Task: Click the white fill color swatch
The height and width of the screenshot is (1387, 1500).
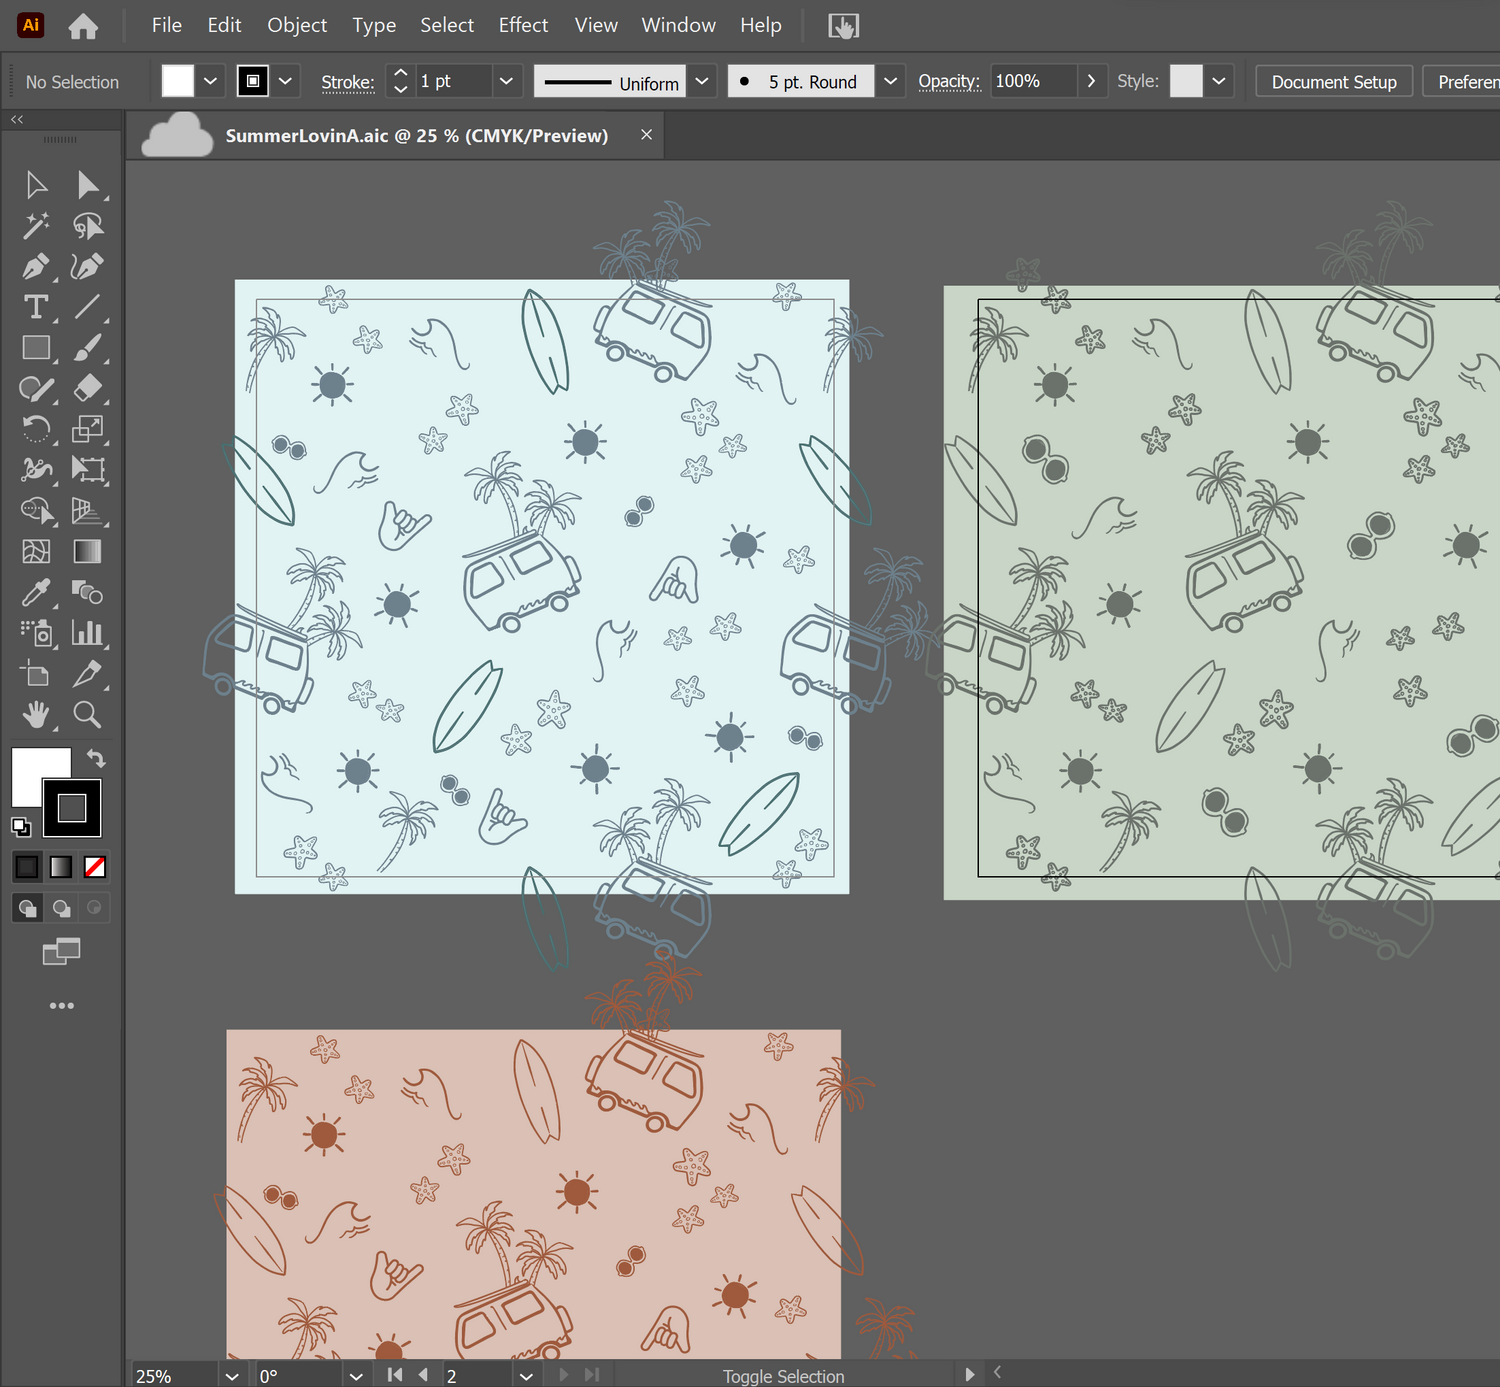Action: click(176, 81)
